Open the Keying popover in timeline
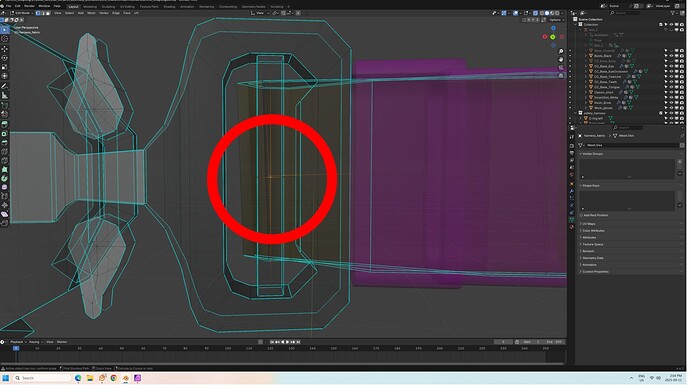690x388 pixels. coord(35,343)
